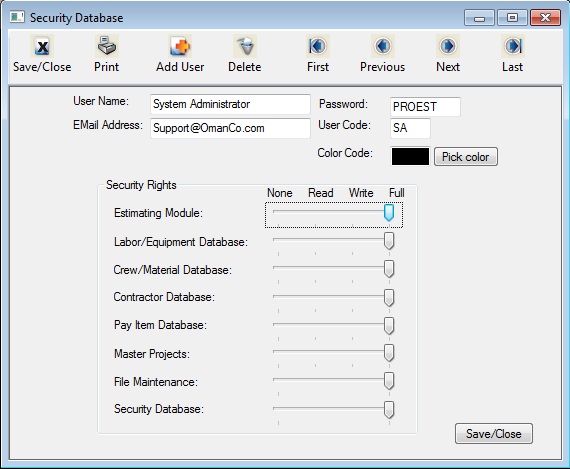
Task: Click the Pay Item Database slider thumb
Action: (x=389, y=325)
